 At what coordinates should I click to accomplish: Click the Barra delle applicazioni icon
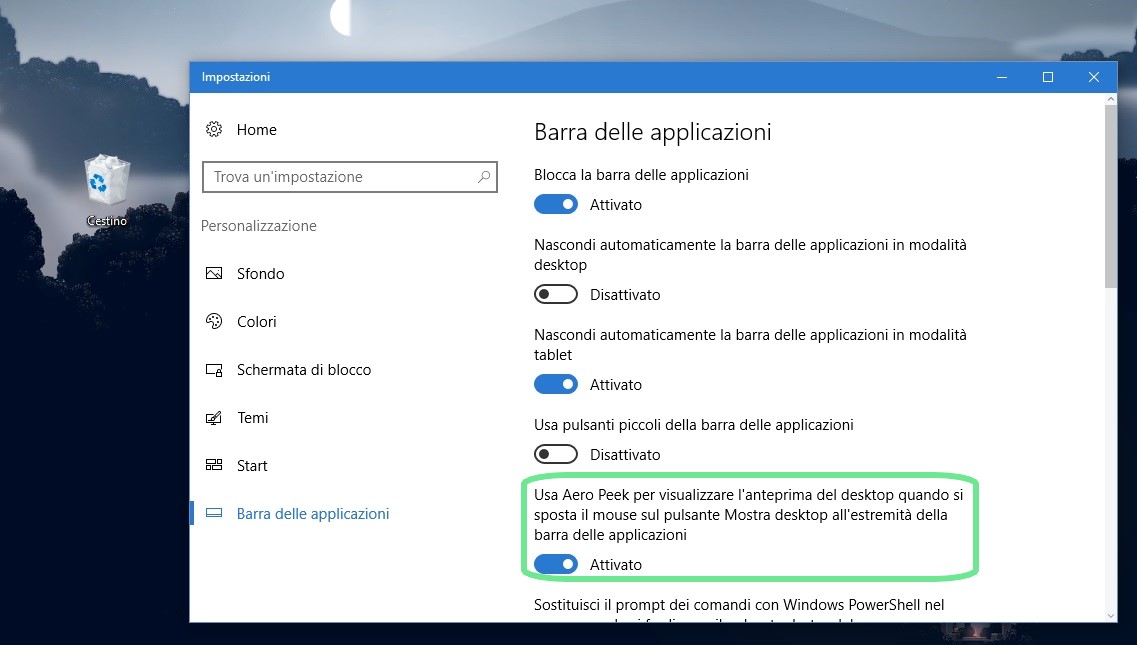click(x=214, y=514)
